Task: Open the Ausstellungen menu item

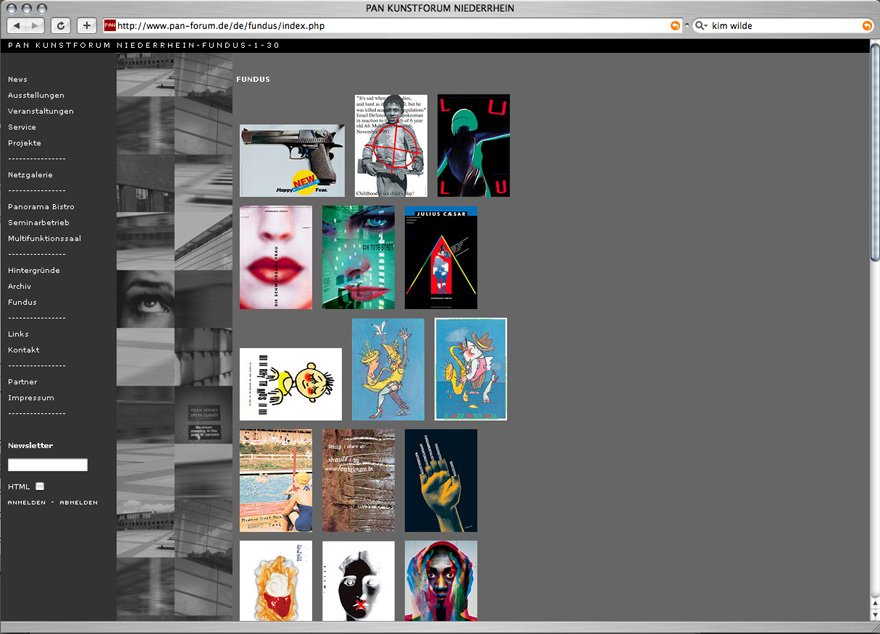Action: pyautogui.click(x=36, y=95)
